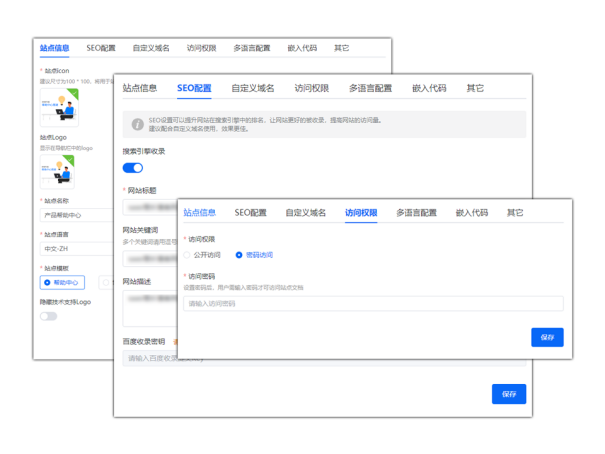The width and height of the screenshot is (605, 454).
Task: Click the 网站关键词 input field
Action: [150, 259]
